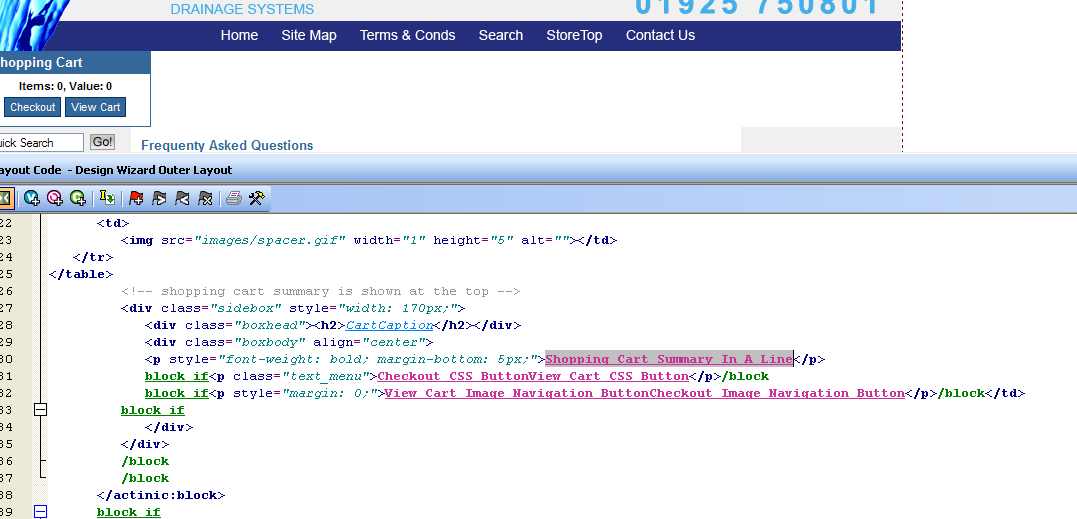Screen dimensions: 1077x519
Task: Click the CartCaption variable link in code
Action: [389, 325]
